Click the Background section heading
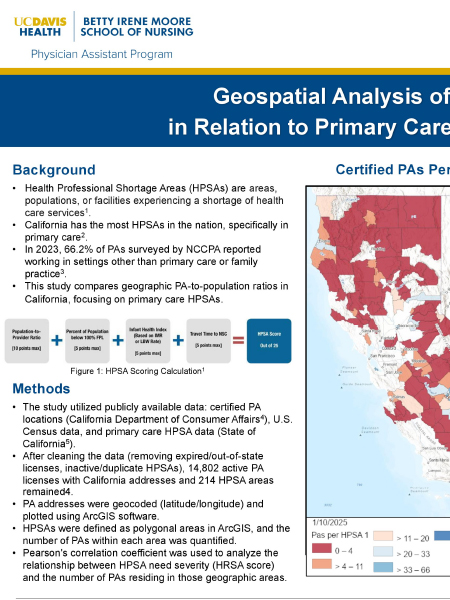The height and width of the screenshot is (600, 450). (54, 170)
